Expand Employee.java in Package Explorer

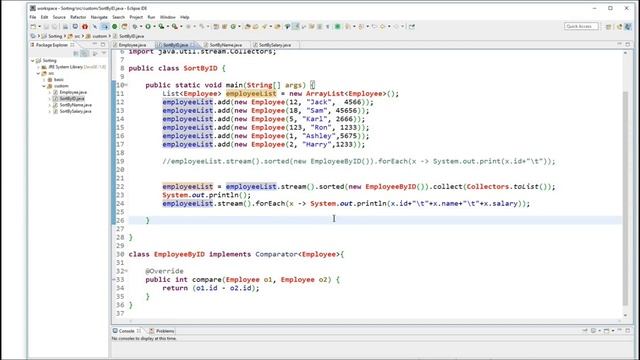tap(50, 92)
